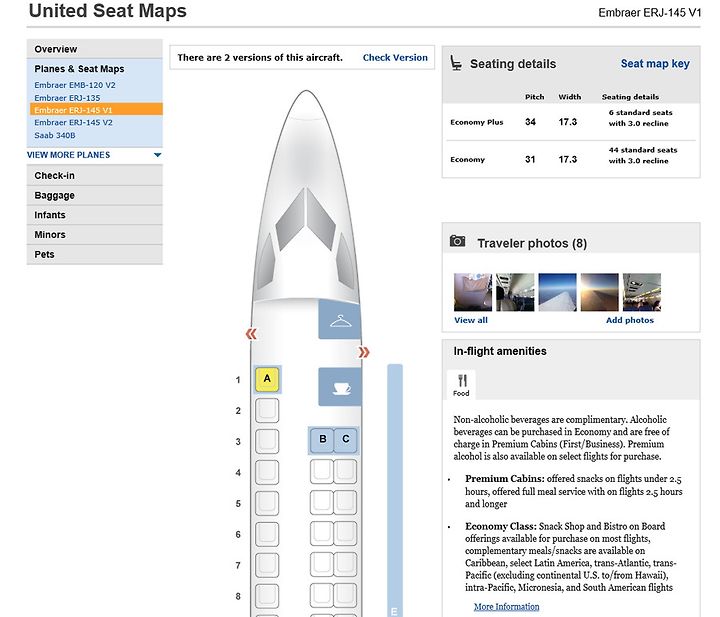Screen dimensions: 720x617
Task: Click the blue vertical bar beside seat map
Action: (x=395, y=490)
